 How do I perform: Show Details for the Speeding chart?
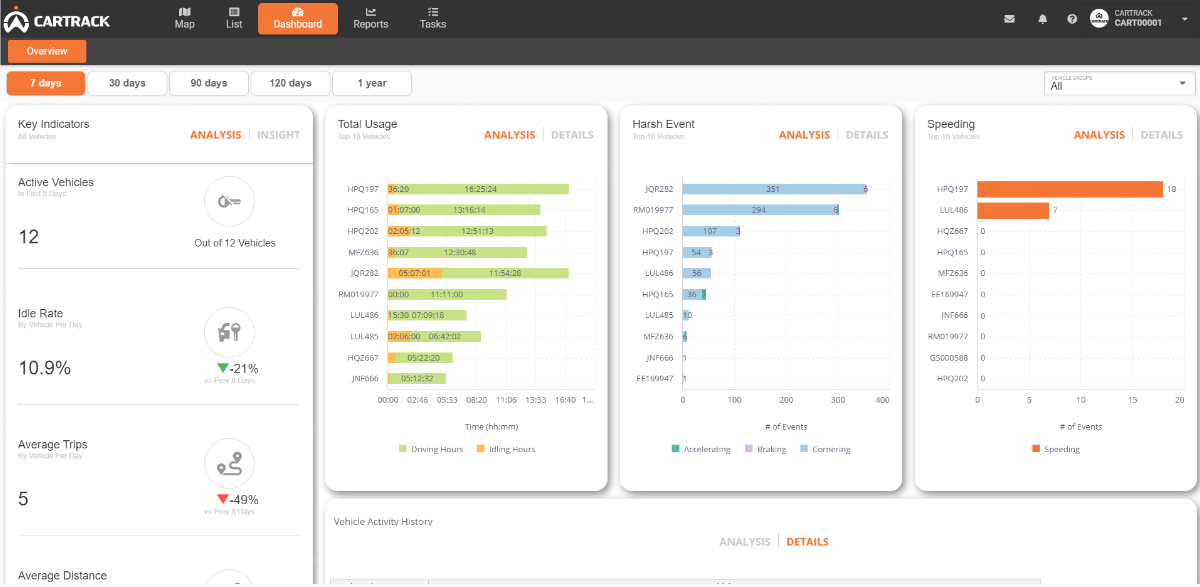click(1161, 135)
